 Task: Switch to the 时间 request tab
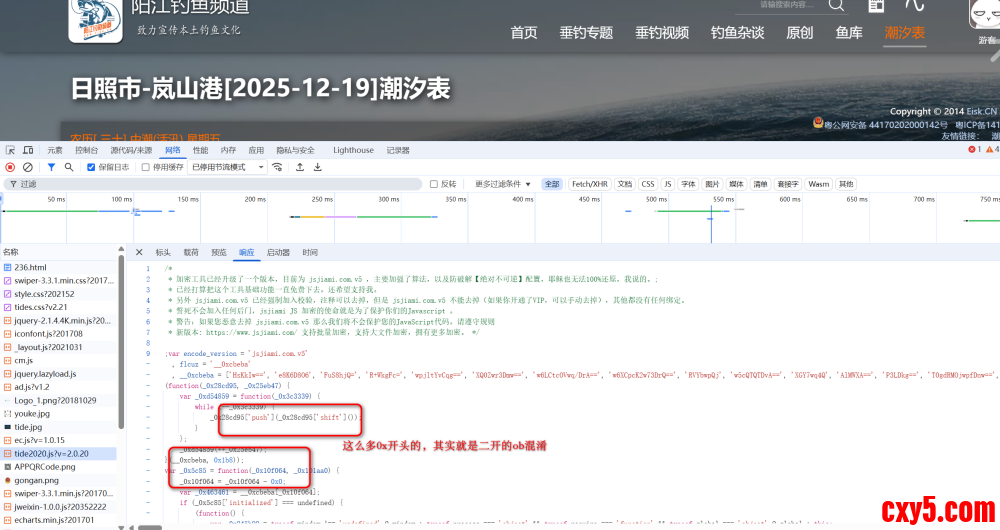click(310, 253)
